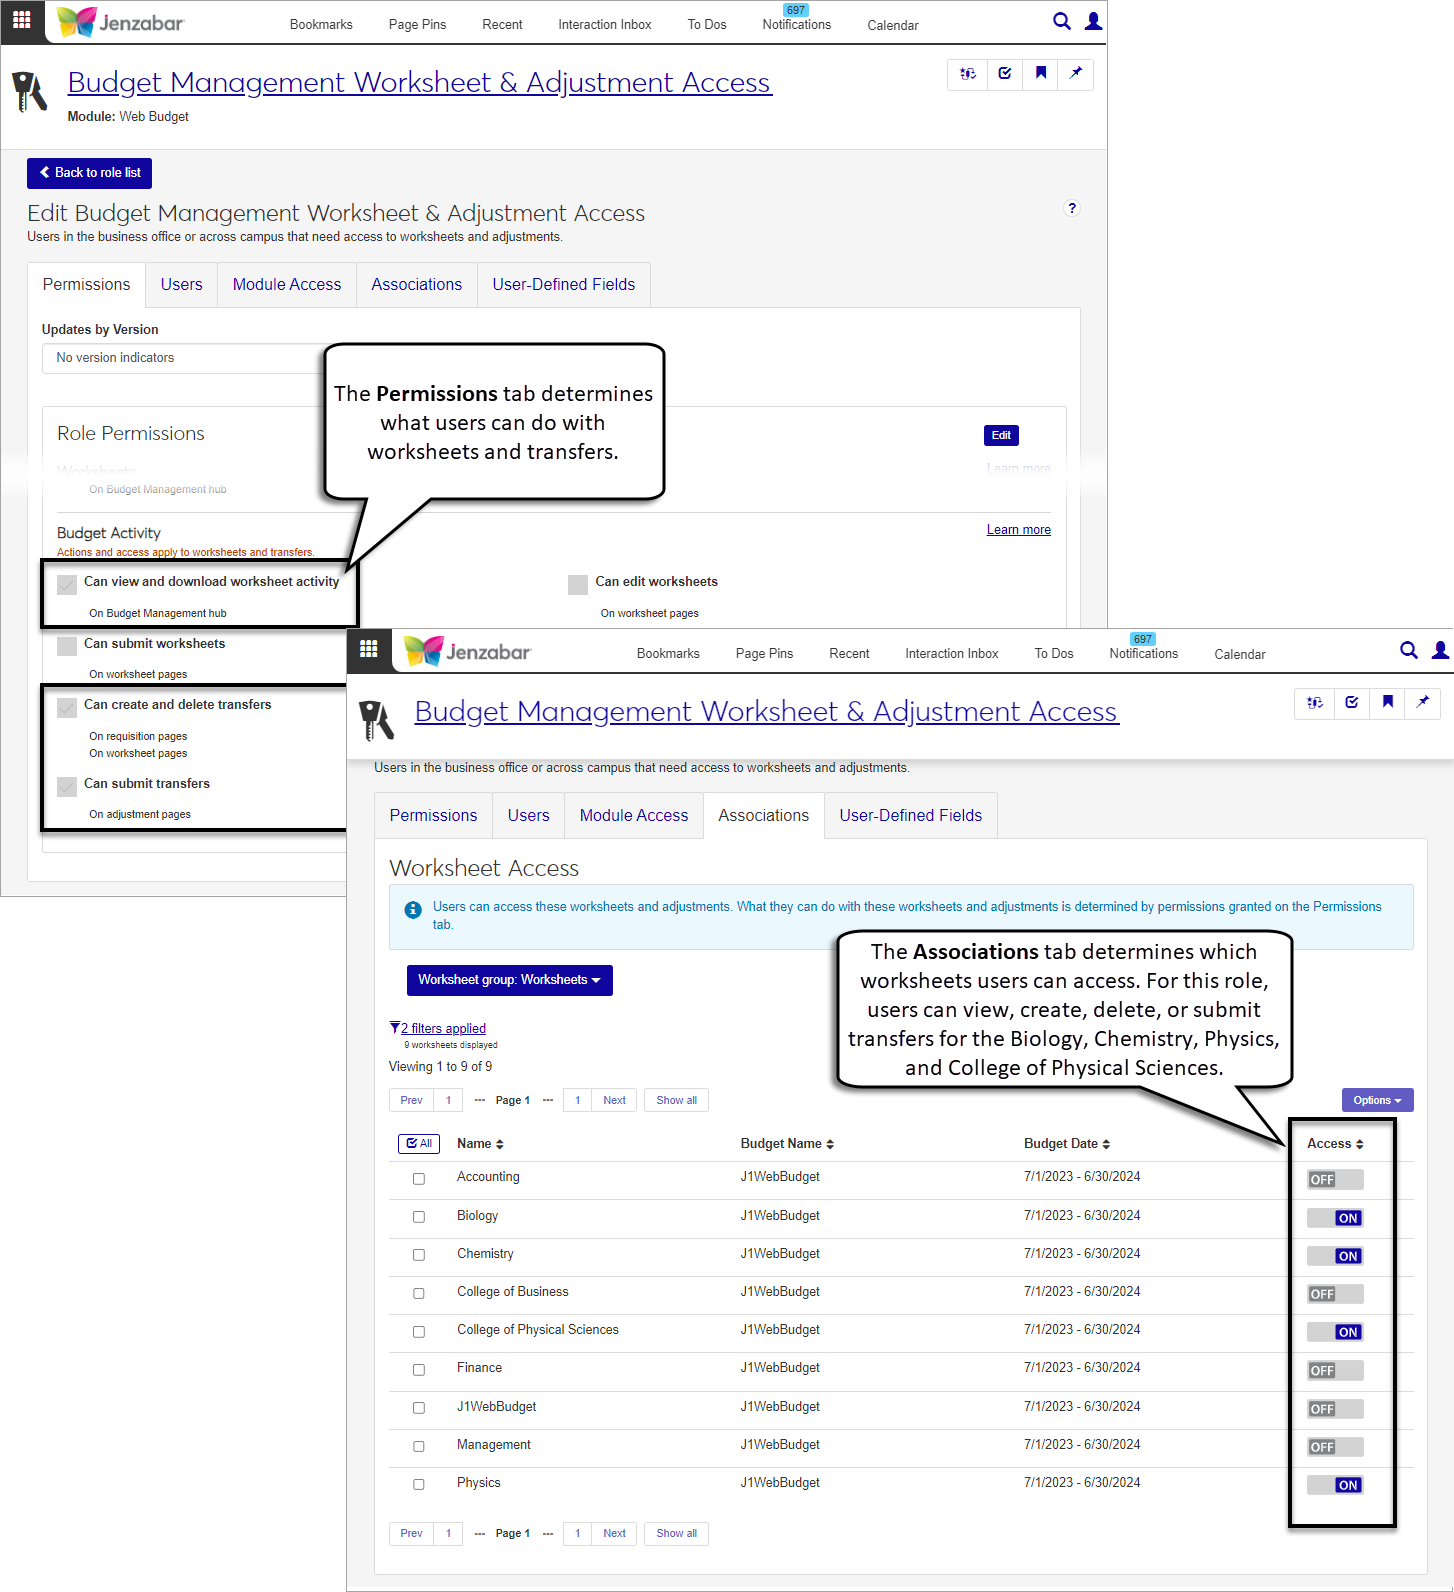This screenshot has height=1592, width=1454.
Task: Check the box for the J1WebBudget worksheet row
Action: point(419,1408)
